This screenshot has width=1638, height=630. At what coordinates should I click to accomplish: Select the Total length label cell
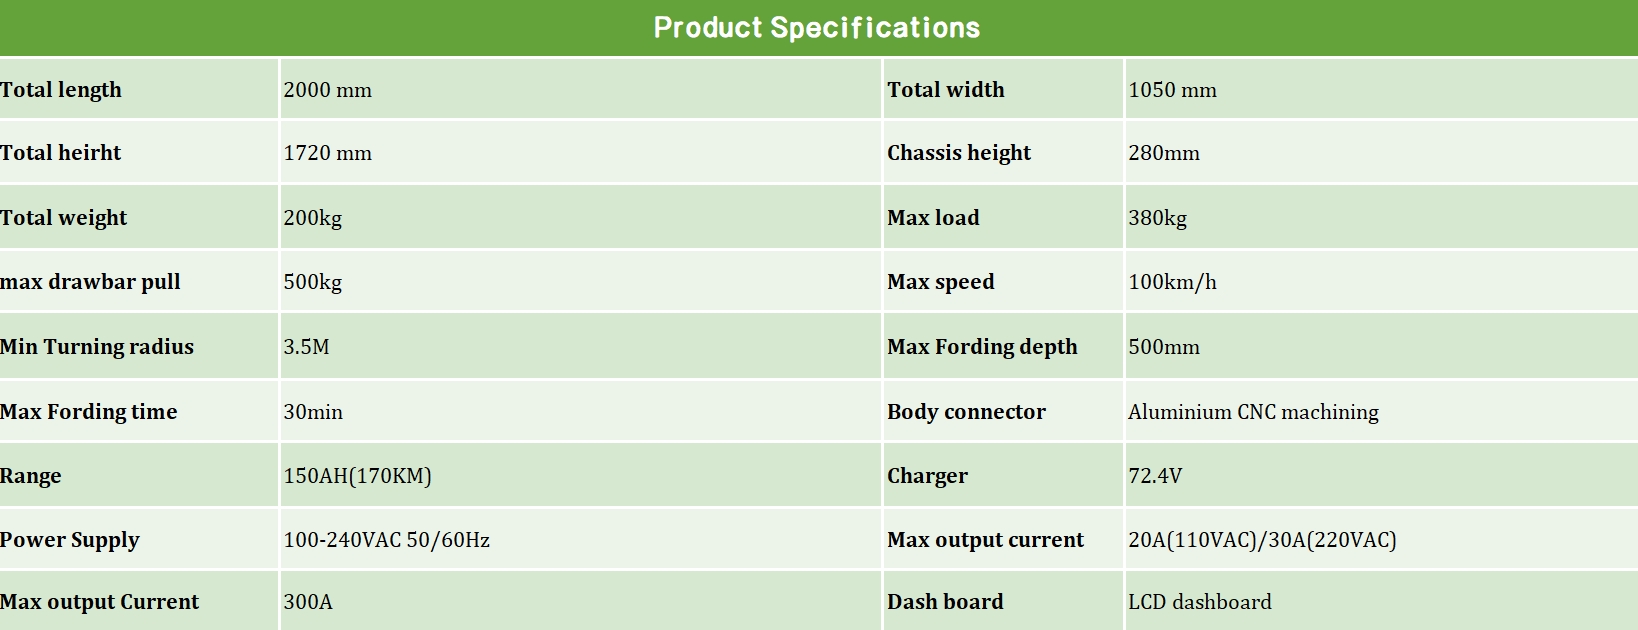pyautogui.click(x=61, y=90)
